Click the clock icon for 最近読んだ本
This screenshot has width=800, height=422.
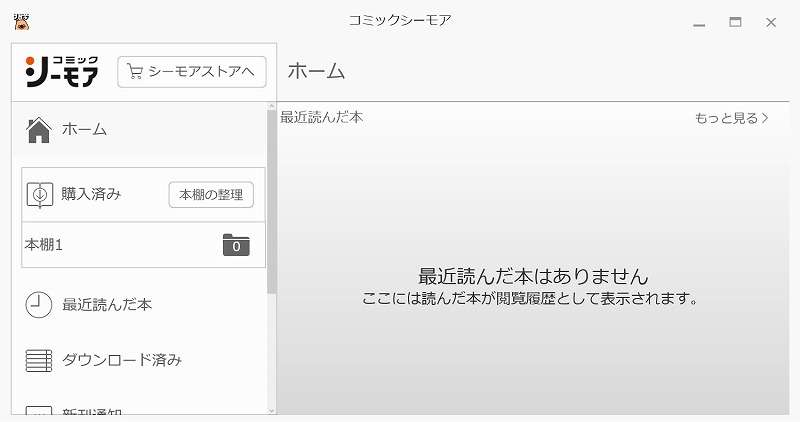tap(39, 305)
